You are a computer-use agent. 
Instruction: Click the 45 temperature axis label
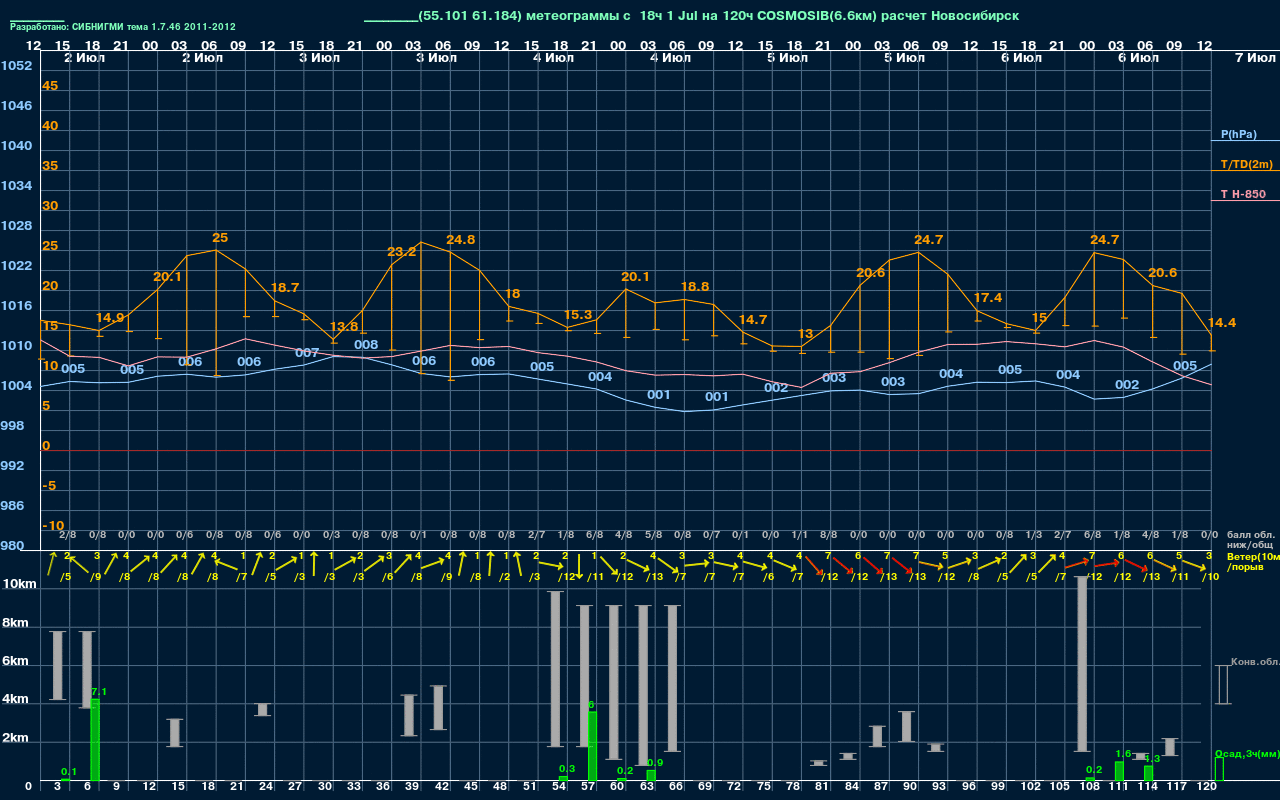[50, 86]
